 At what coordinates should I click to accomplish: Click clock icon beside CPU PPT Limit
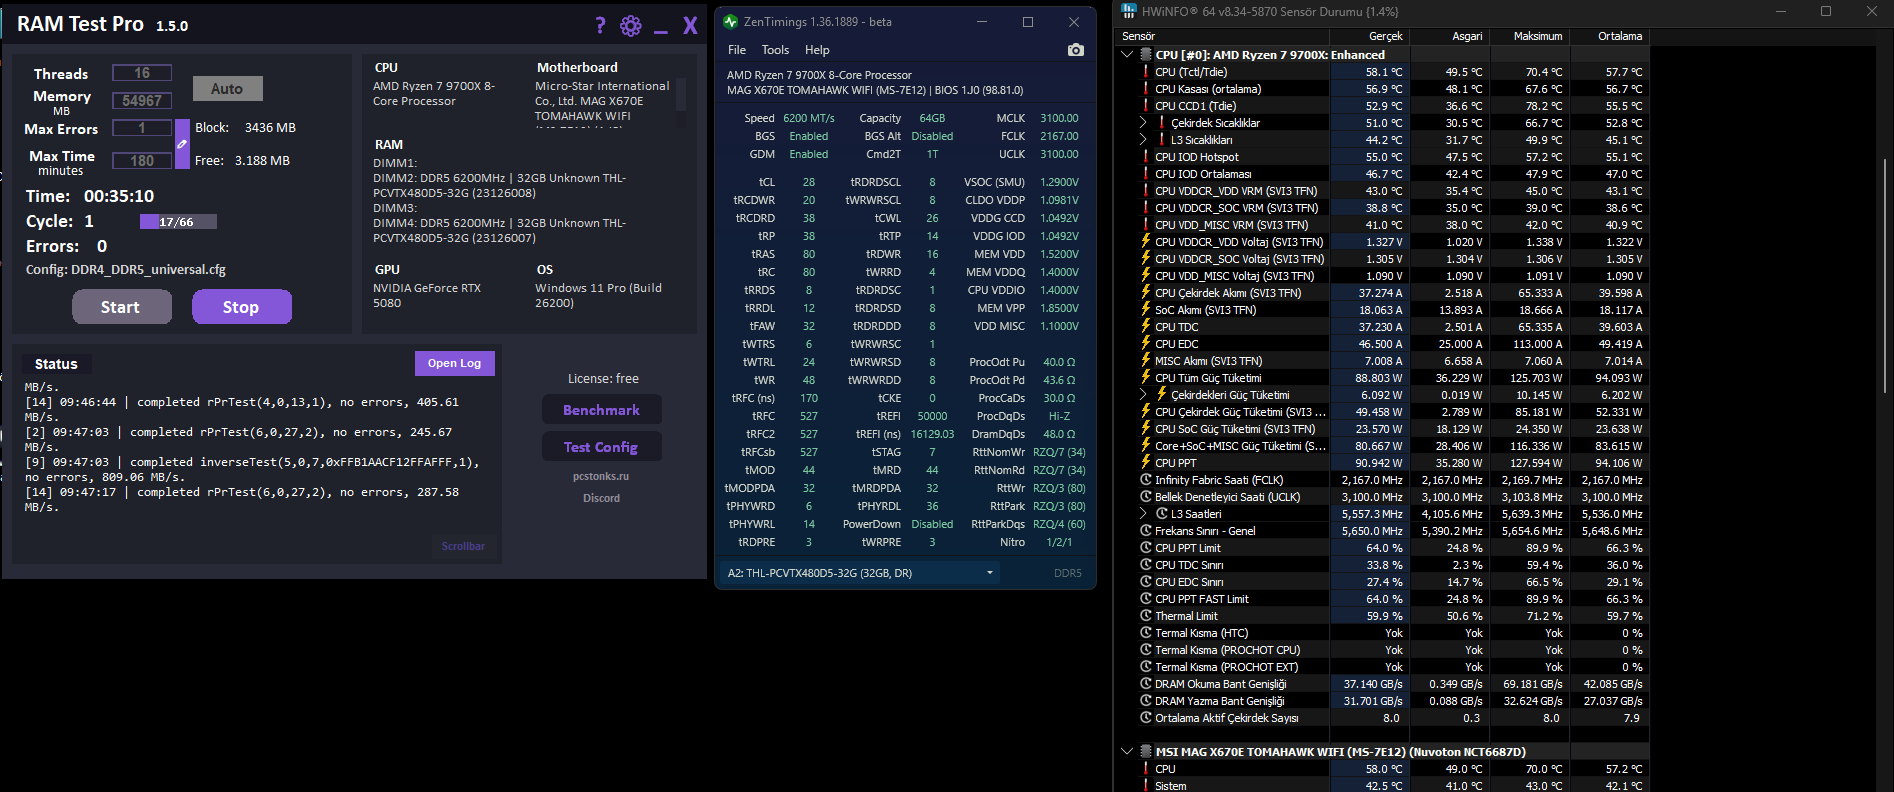tap(1146, 548)
